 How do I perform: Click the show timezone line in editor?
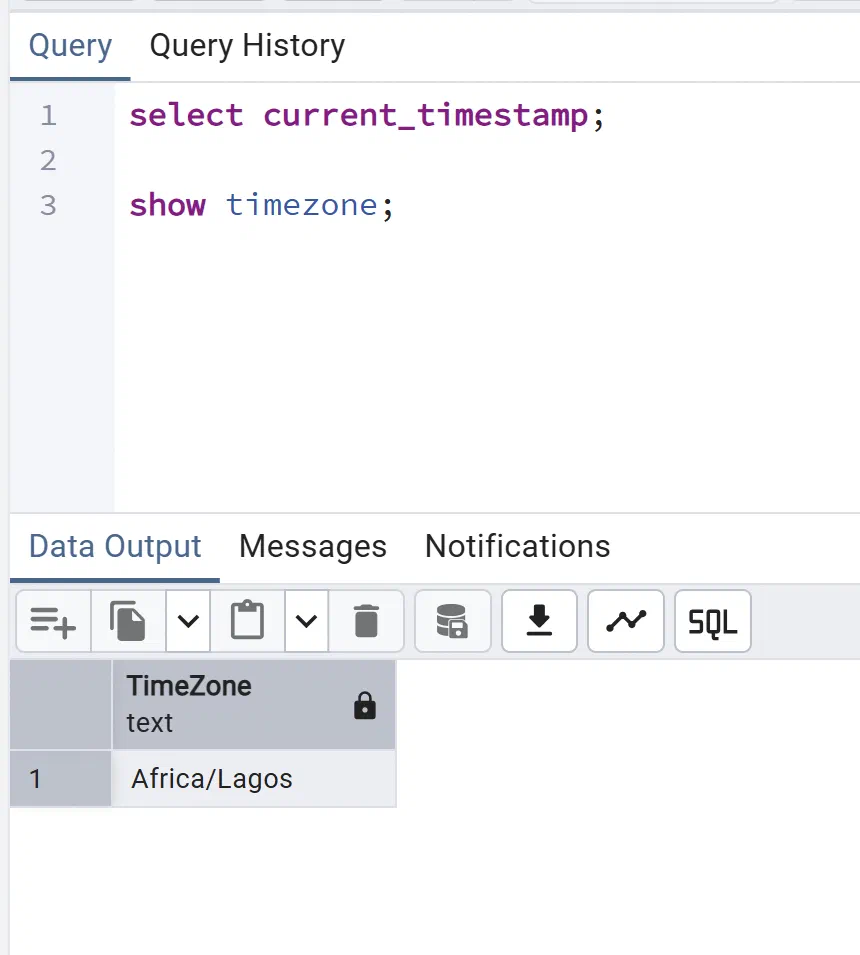coord(261,205)
